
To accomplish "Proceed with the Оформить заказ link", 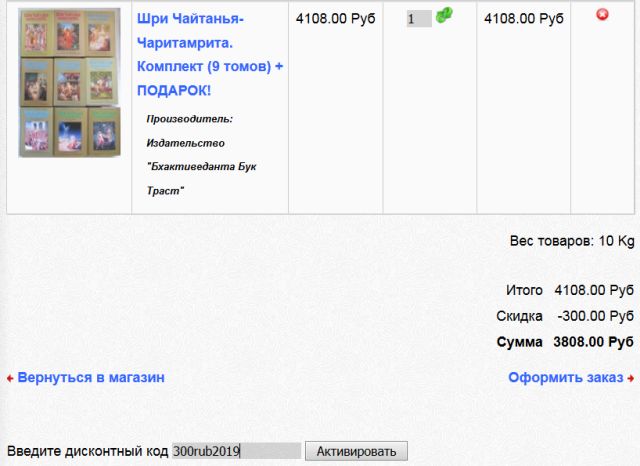I will point(566,378).
